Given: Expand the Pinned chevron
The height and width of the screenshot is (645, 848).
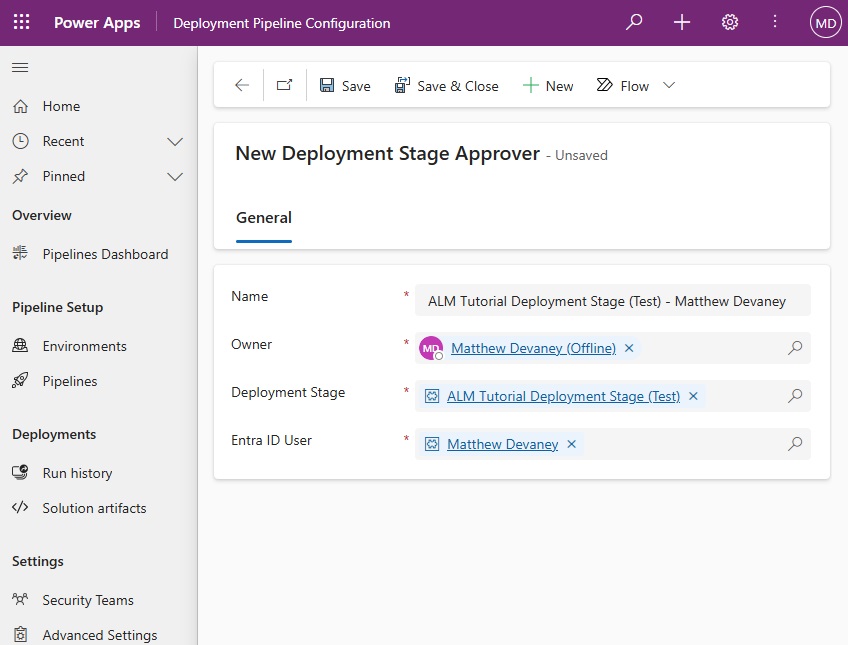Looking at the screenshot, I should [175, 177].
